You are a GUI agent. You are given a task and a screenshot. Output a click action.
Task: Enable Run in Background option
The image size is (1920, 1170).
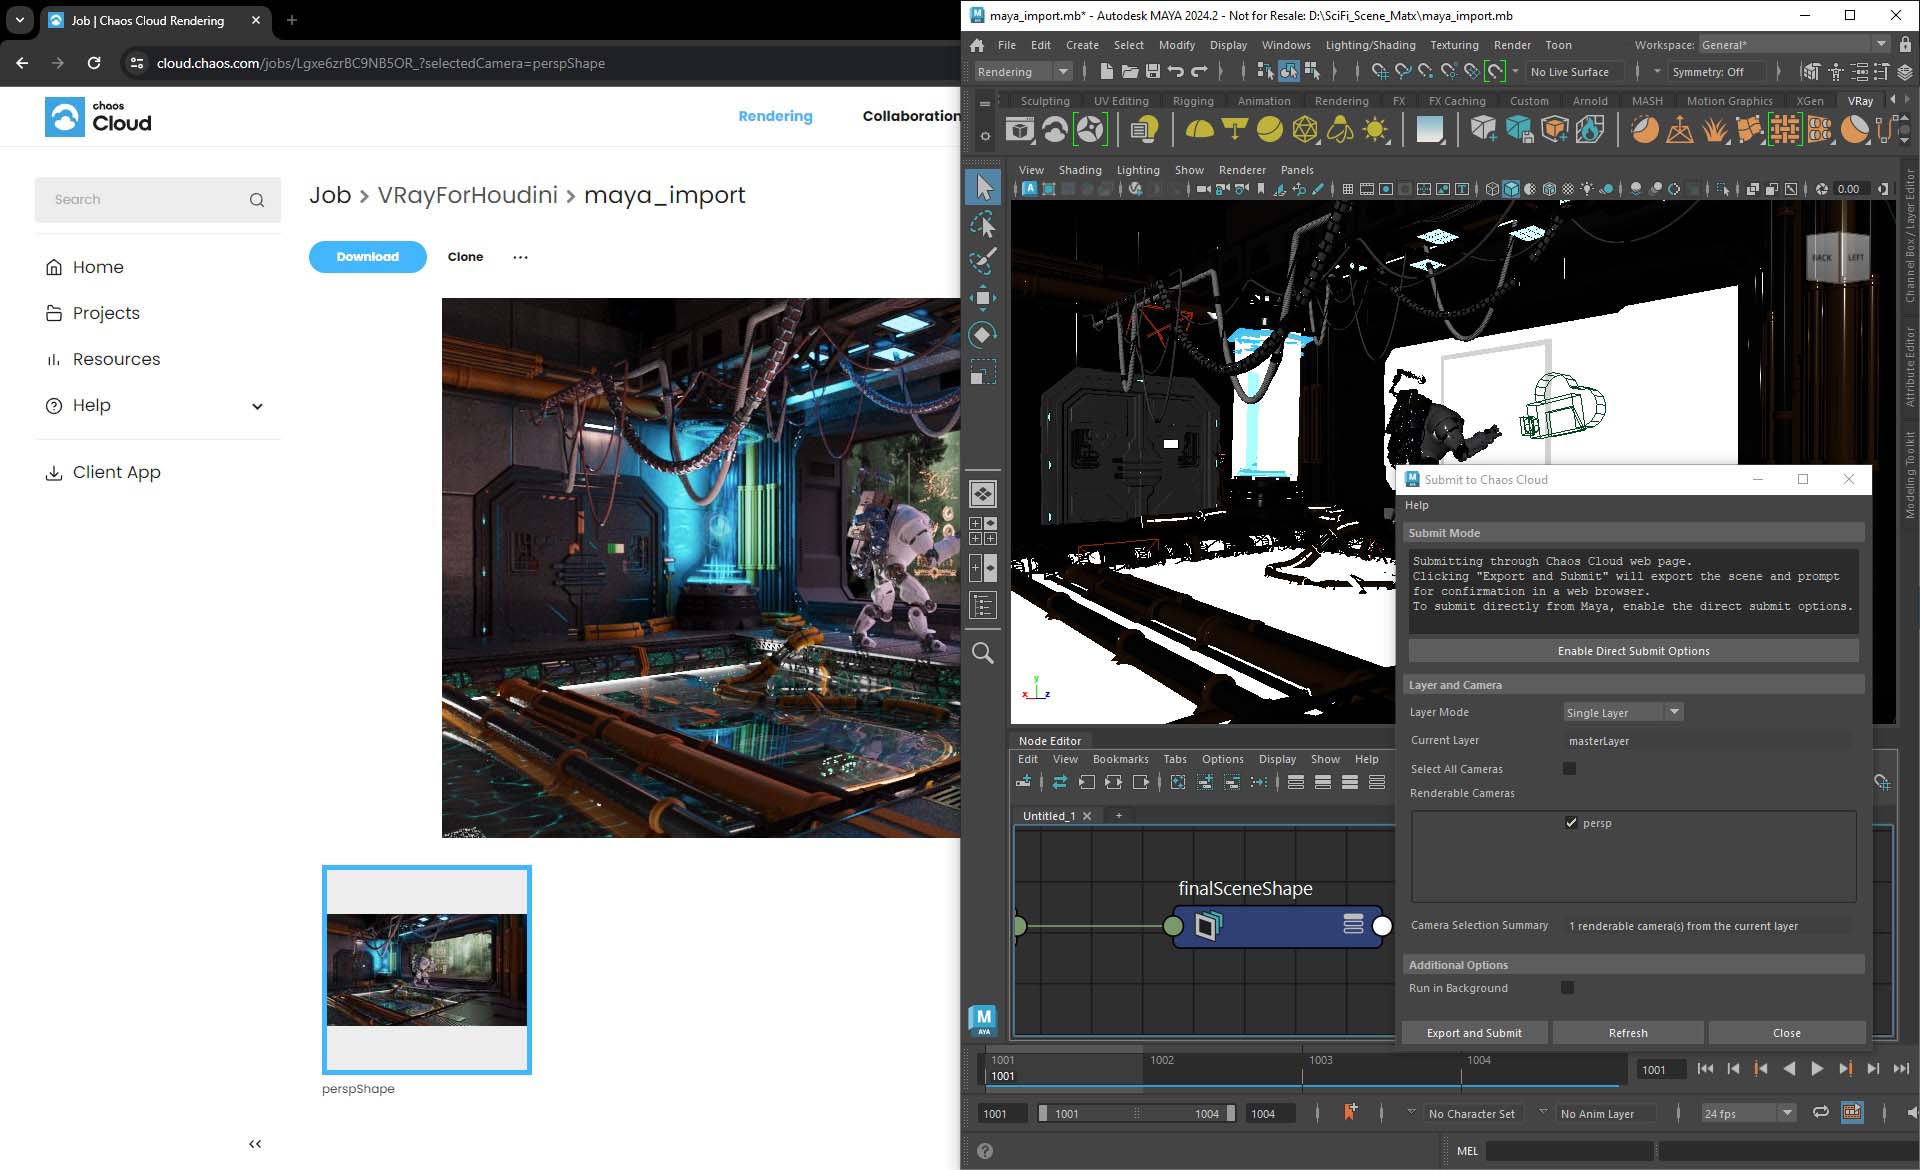1567,987
